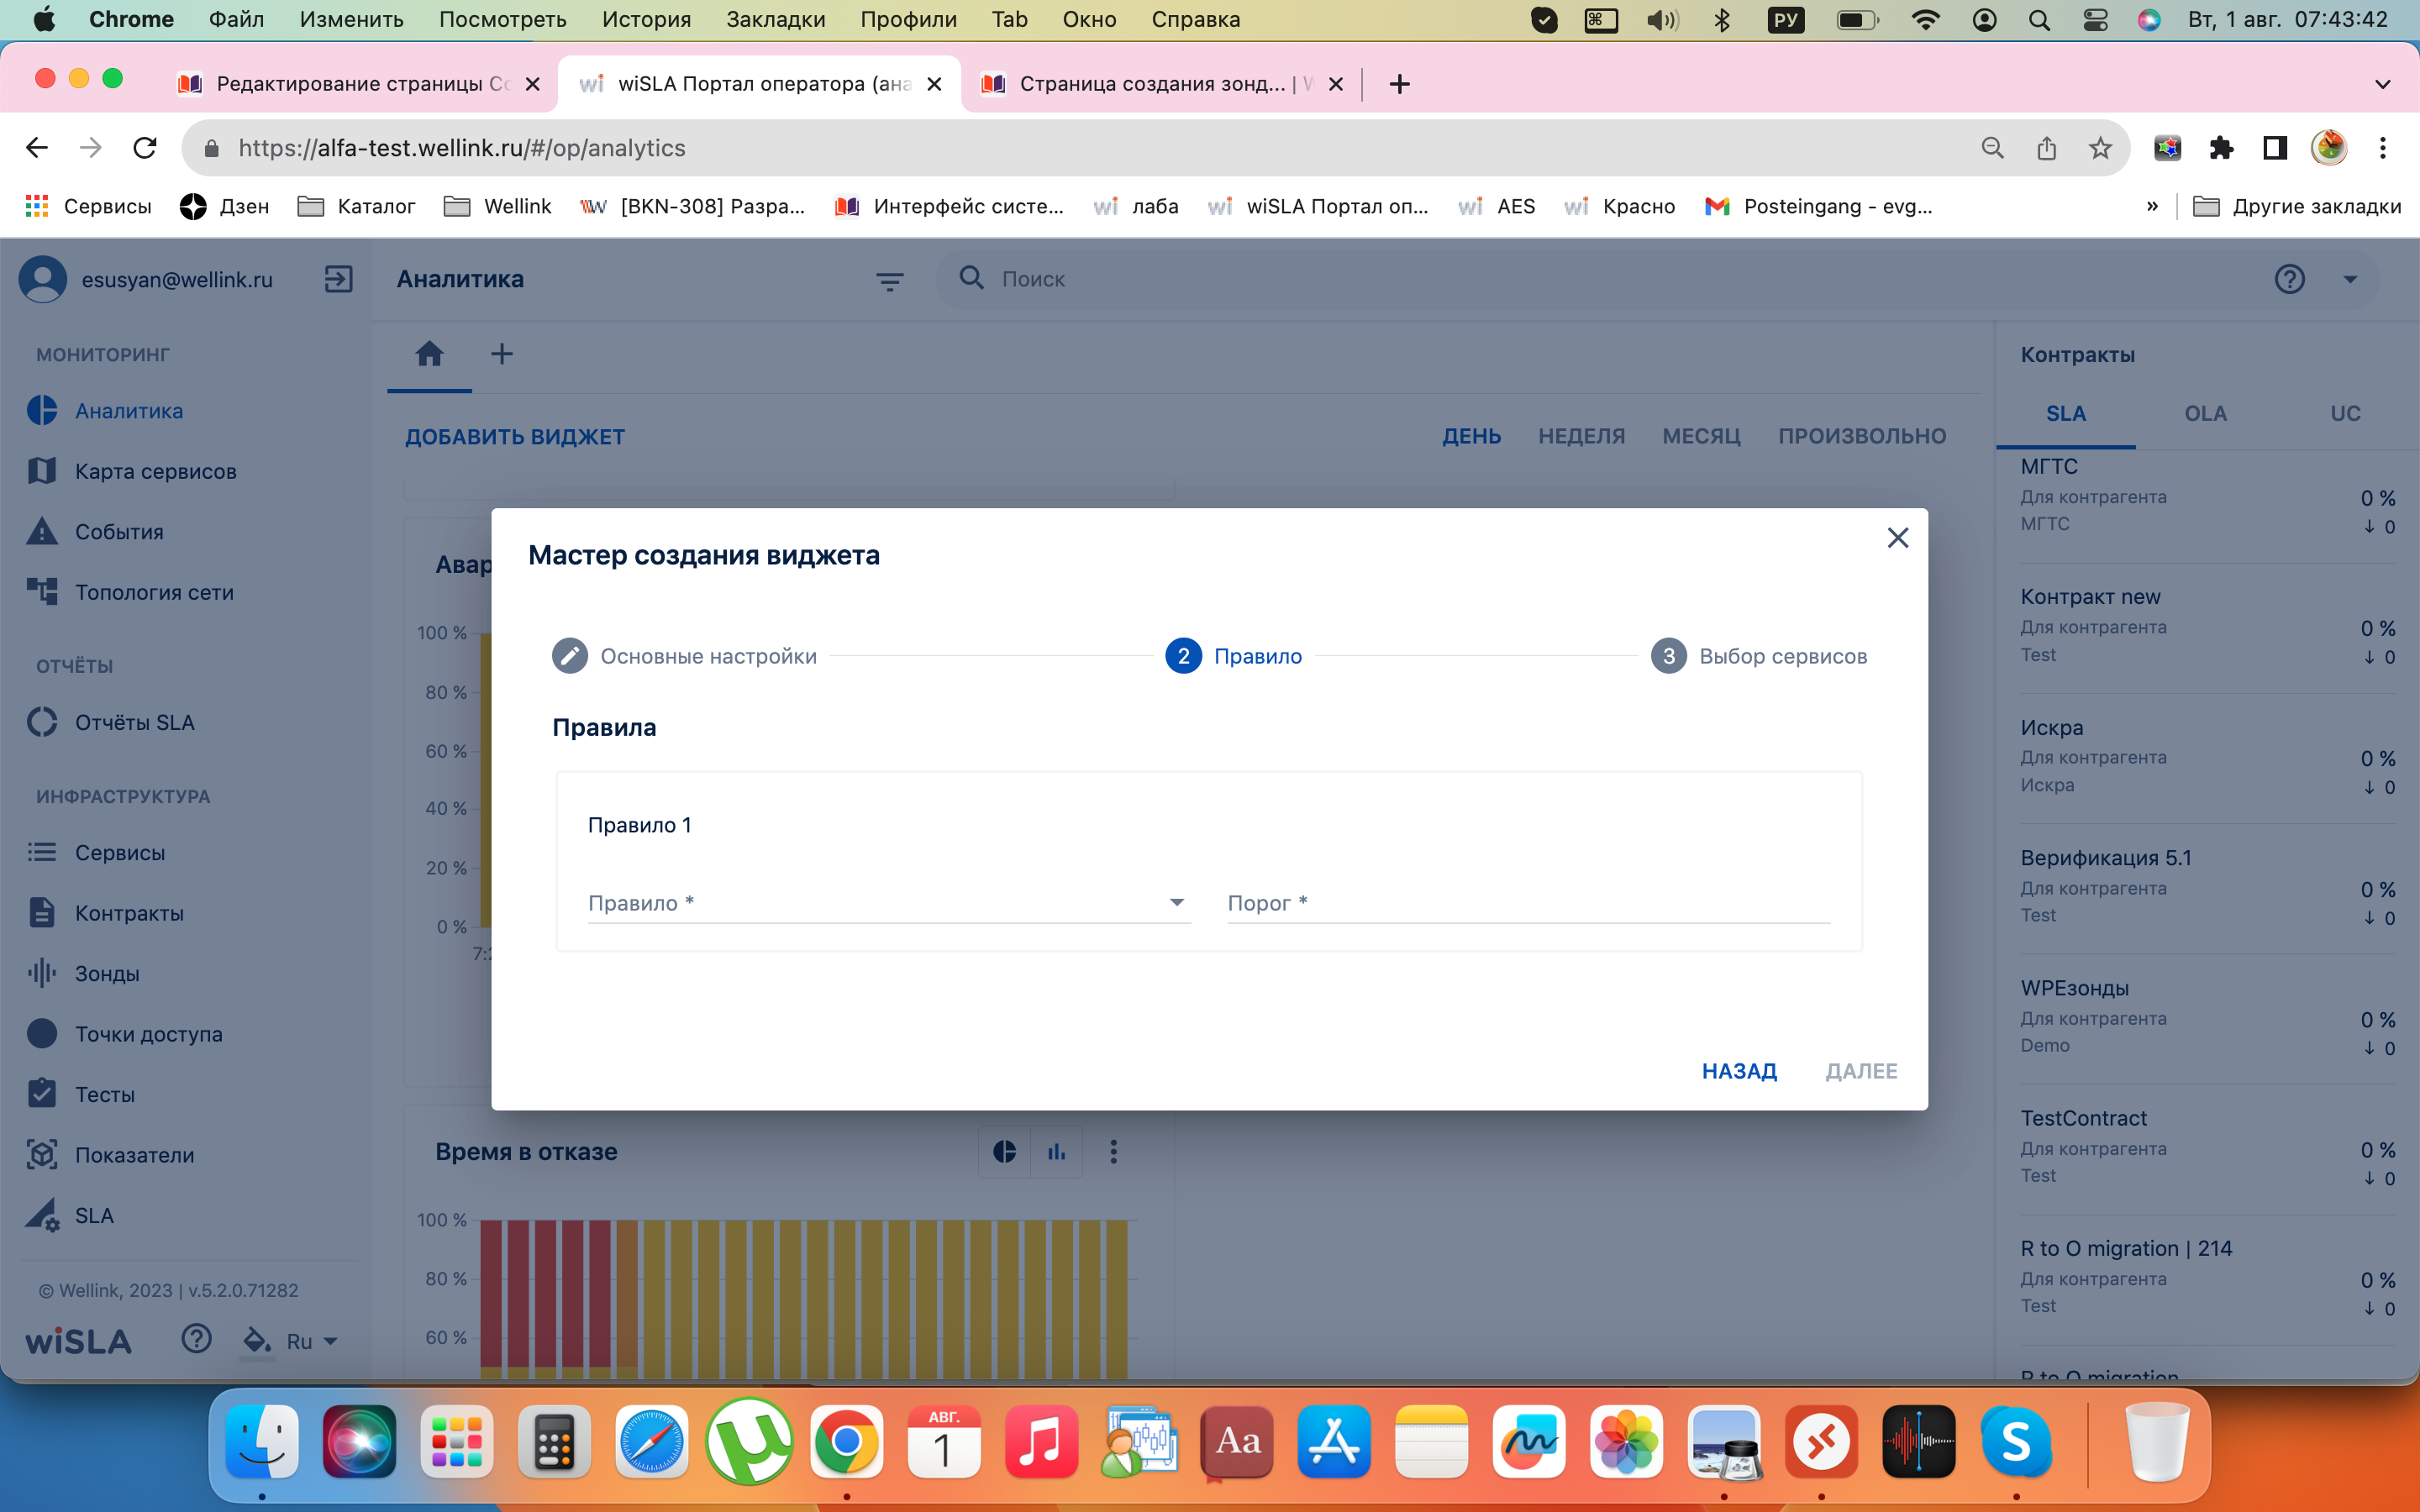2420x1512 pixels.
Task: Switch Время в отказе to pie chart
Action: 1004,1152
